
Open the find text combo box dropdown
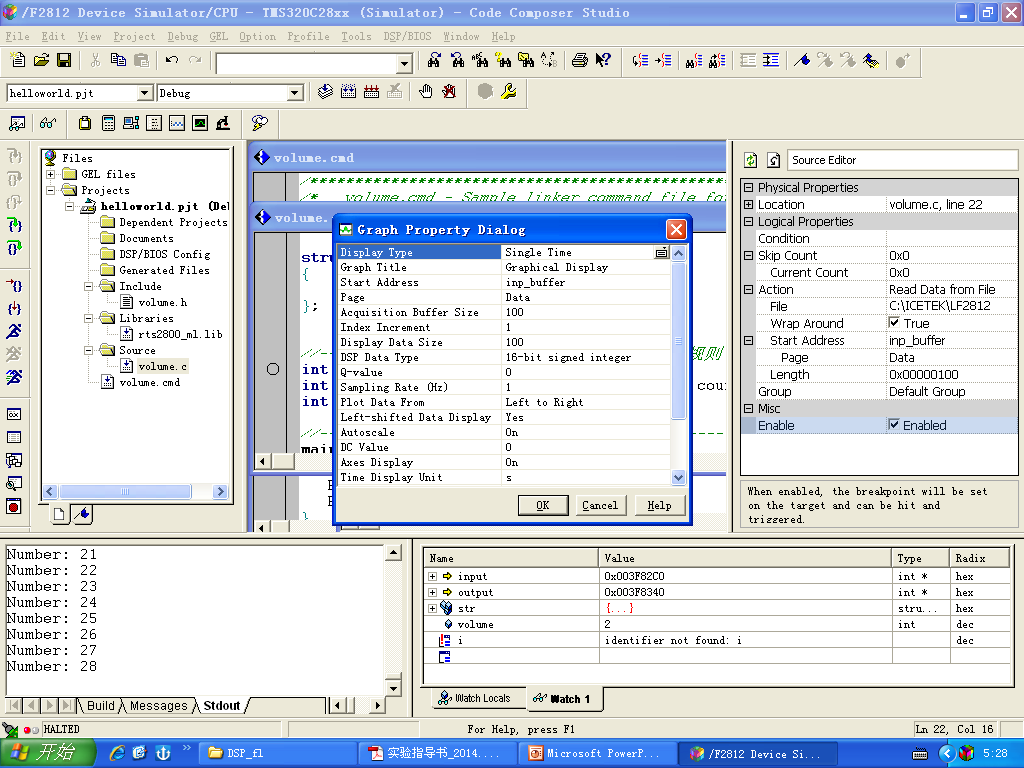[x=405, y=63]
